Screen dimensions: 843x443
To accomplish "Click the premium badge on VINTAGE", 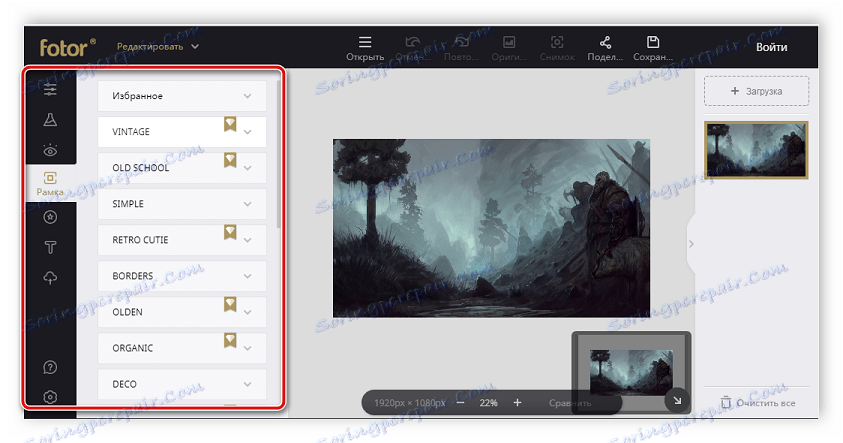I will (x=230, y=125).
